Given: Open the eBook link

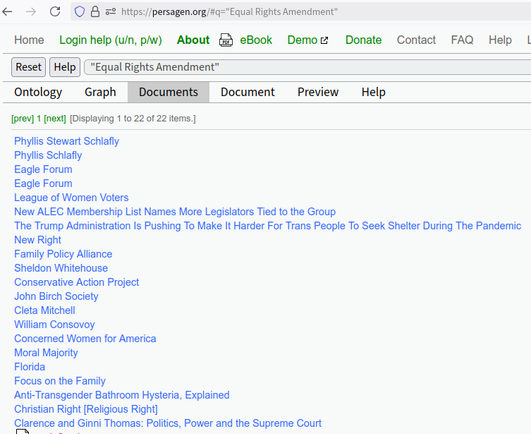Looking at the screenshot, I should point(256,40).
